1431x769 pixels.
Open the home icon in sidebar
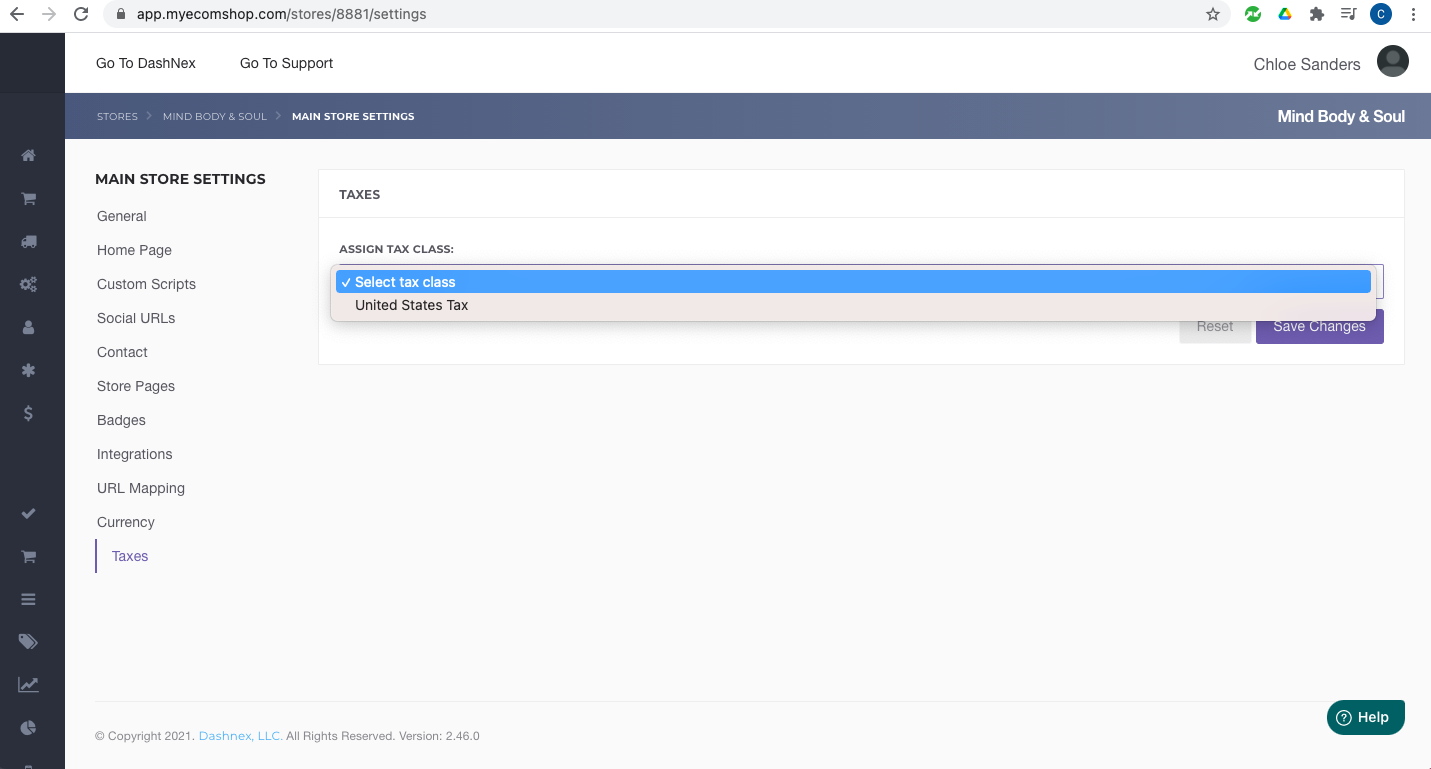pos(29,155)
